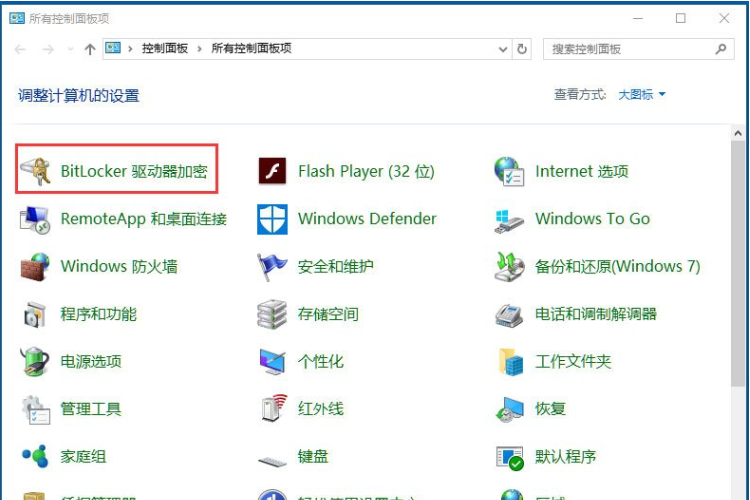The image size is (750, 500).
Task: Open the 工作文件夹 link
Action: point(573,362)
